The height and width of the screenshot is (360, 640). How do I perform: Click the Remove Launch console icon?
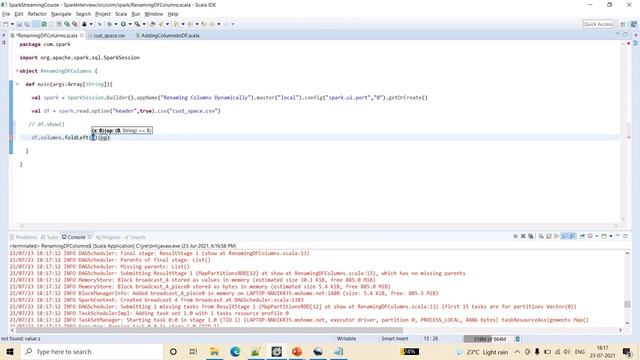click(x=523, y=236)
